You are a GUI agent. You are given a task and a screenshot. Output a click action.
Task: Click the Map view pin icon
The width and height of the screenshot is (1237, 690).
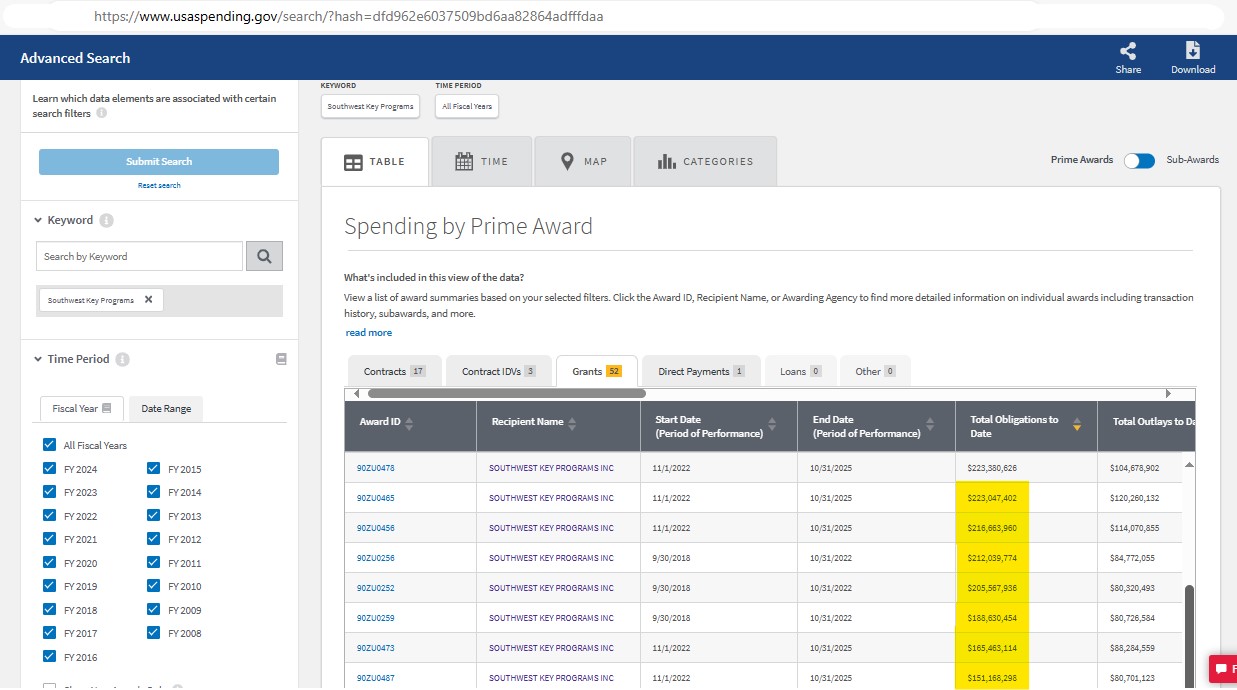(567, 161)
